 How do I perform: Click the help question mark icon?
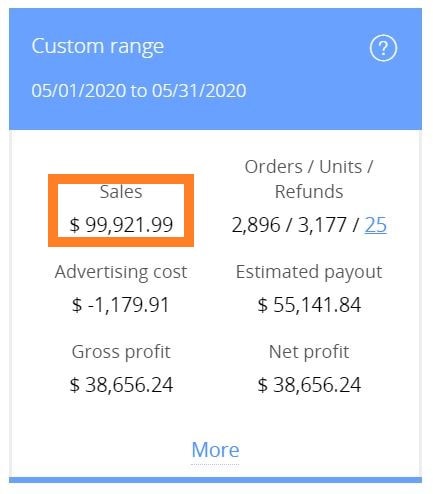[383, 48]
